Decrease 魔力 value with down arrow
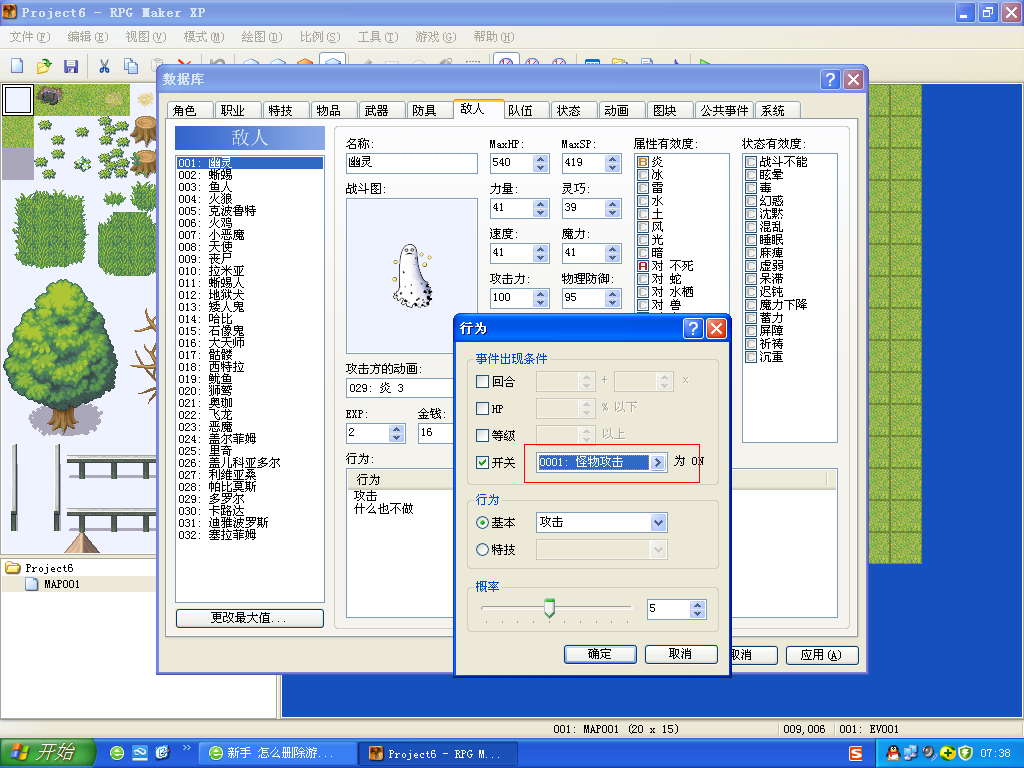1024x768 pixels. 612,258
